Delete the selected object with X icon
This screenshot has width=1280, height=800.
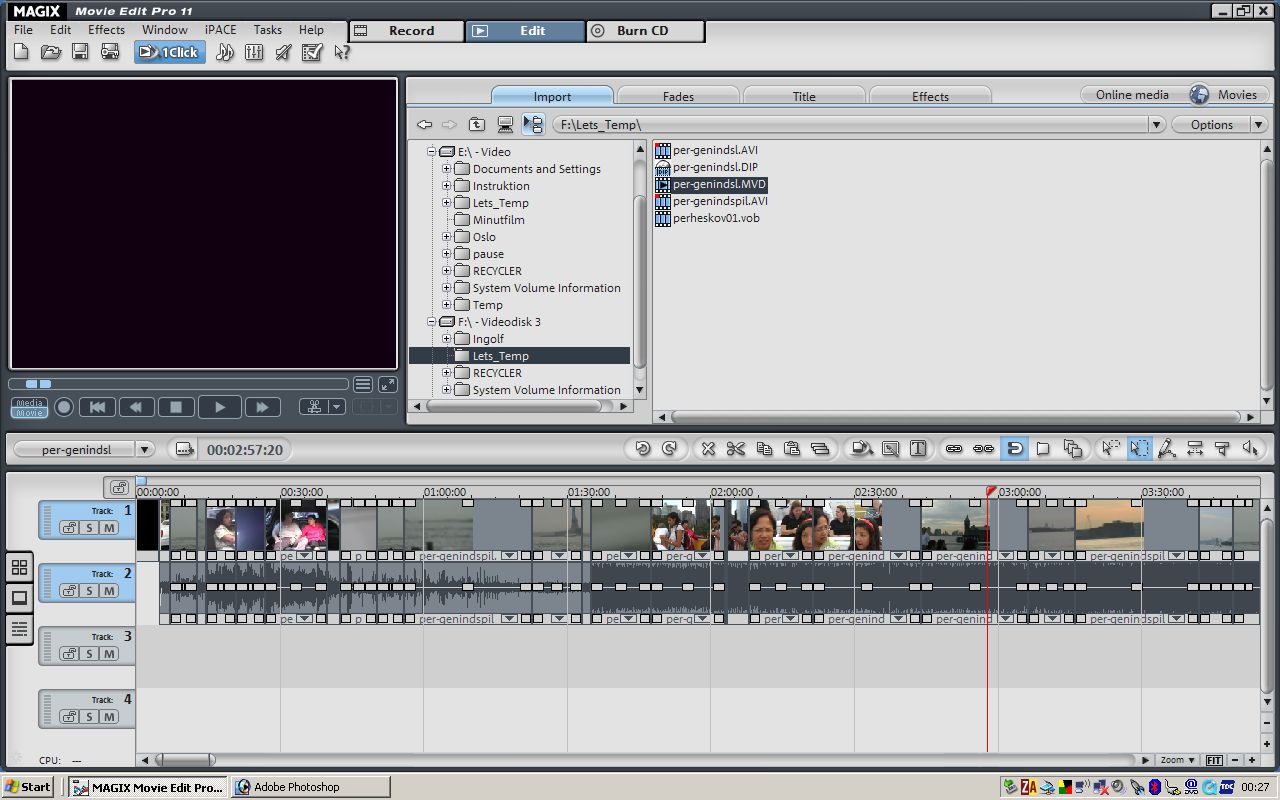(708, 449)
